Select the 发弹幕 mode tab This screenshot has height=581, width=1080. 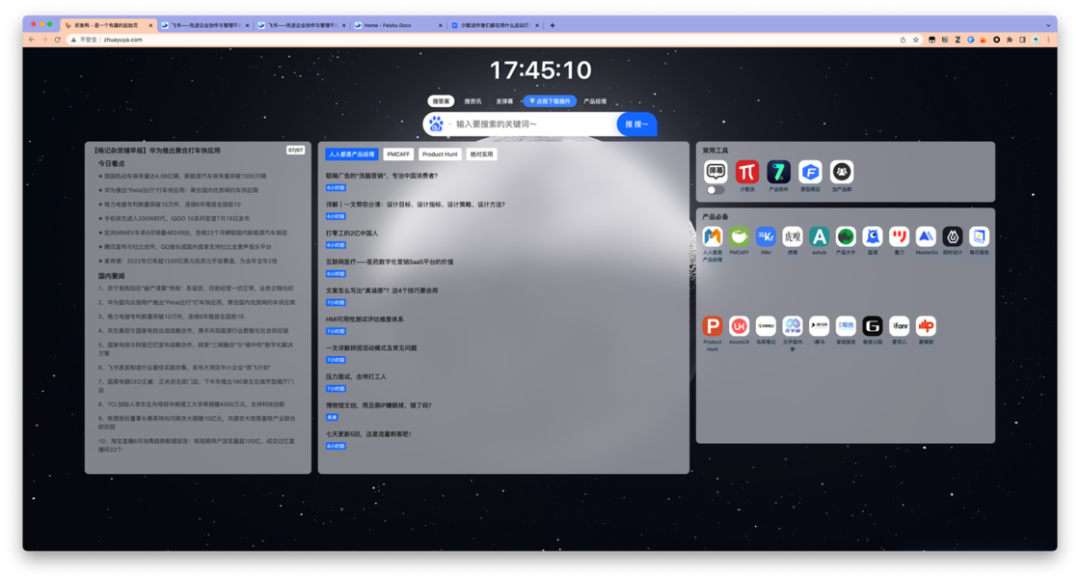tap(504, 101)
